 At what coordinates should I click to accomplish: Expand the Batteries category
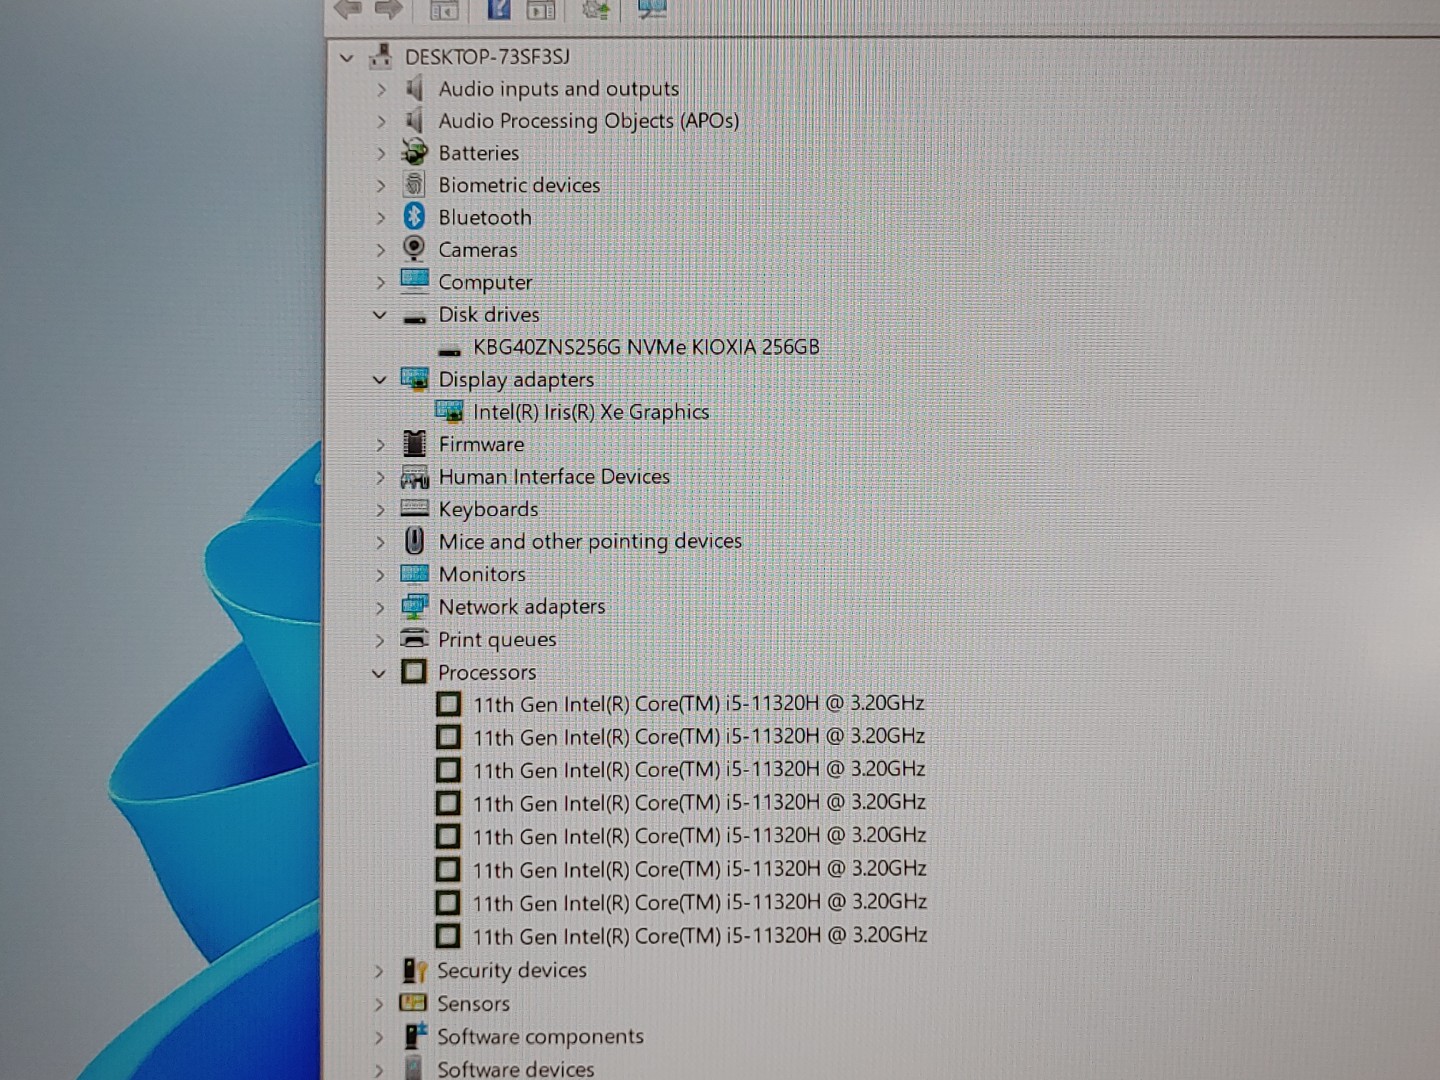click(x=380, y=153)
